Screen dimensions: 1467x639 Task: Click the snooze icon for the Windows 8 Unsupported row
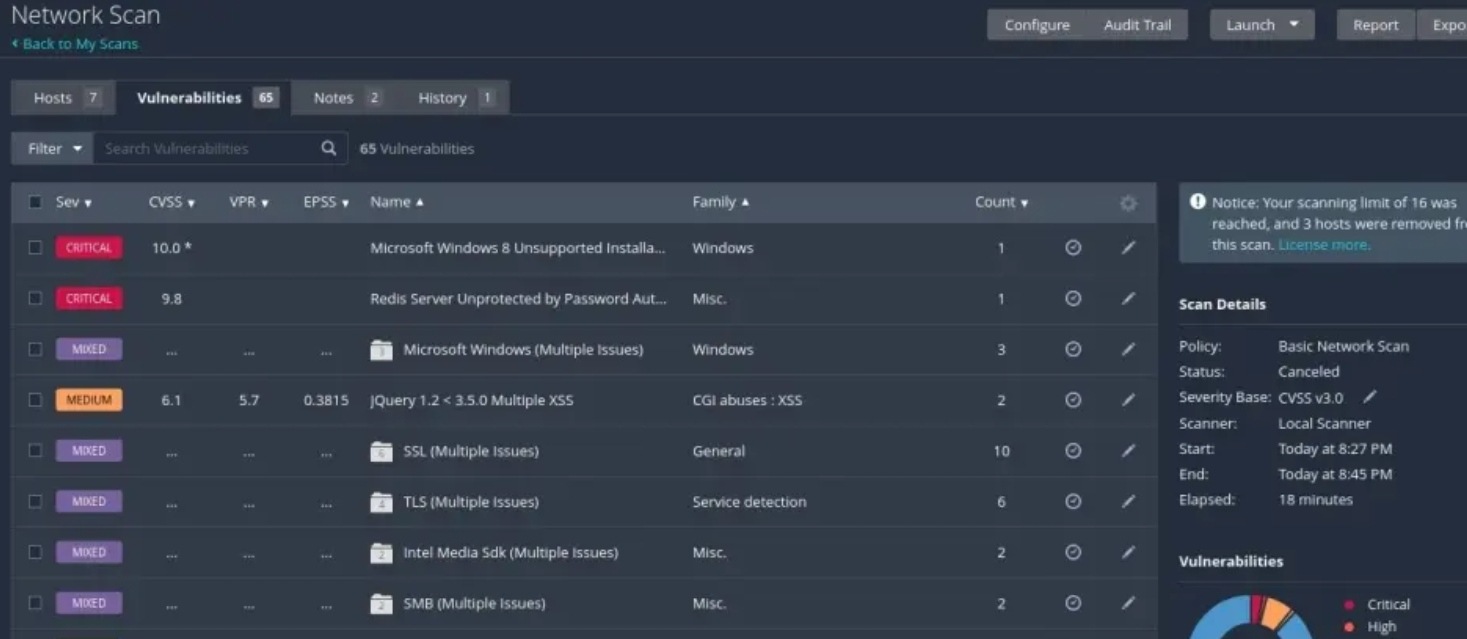click(1073, 247)
